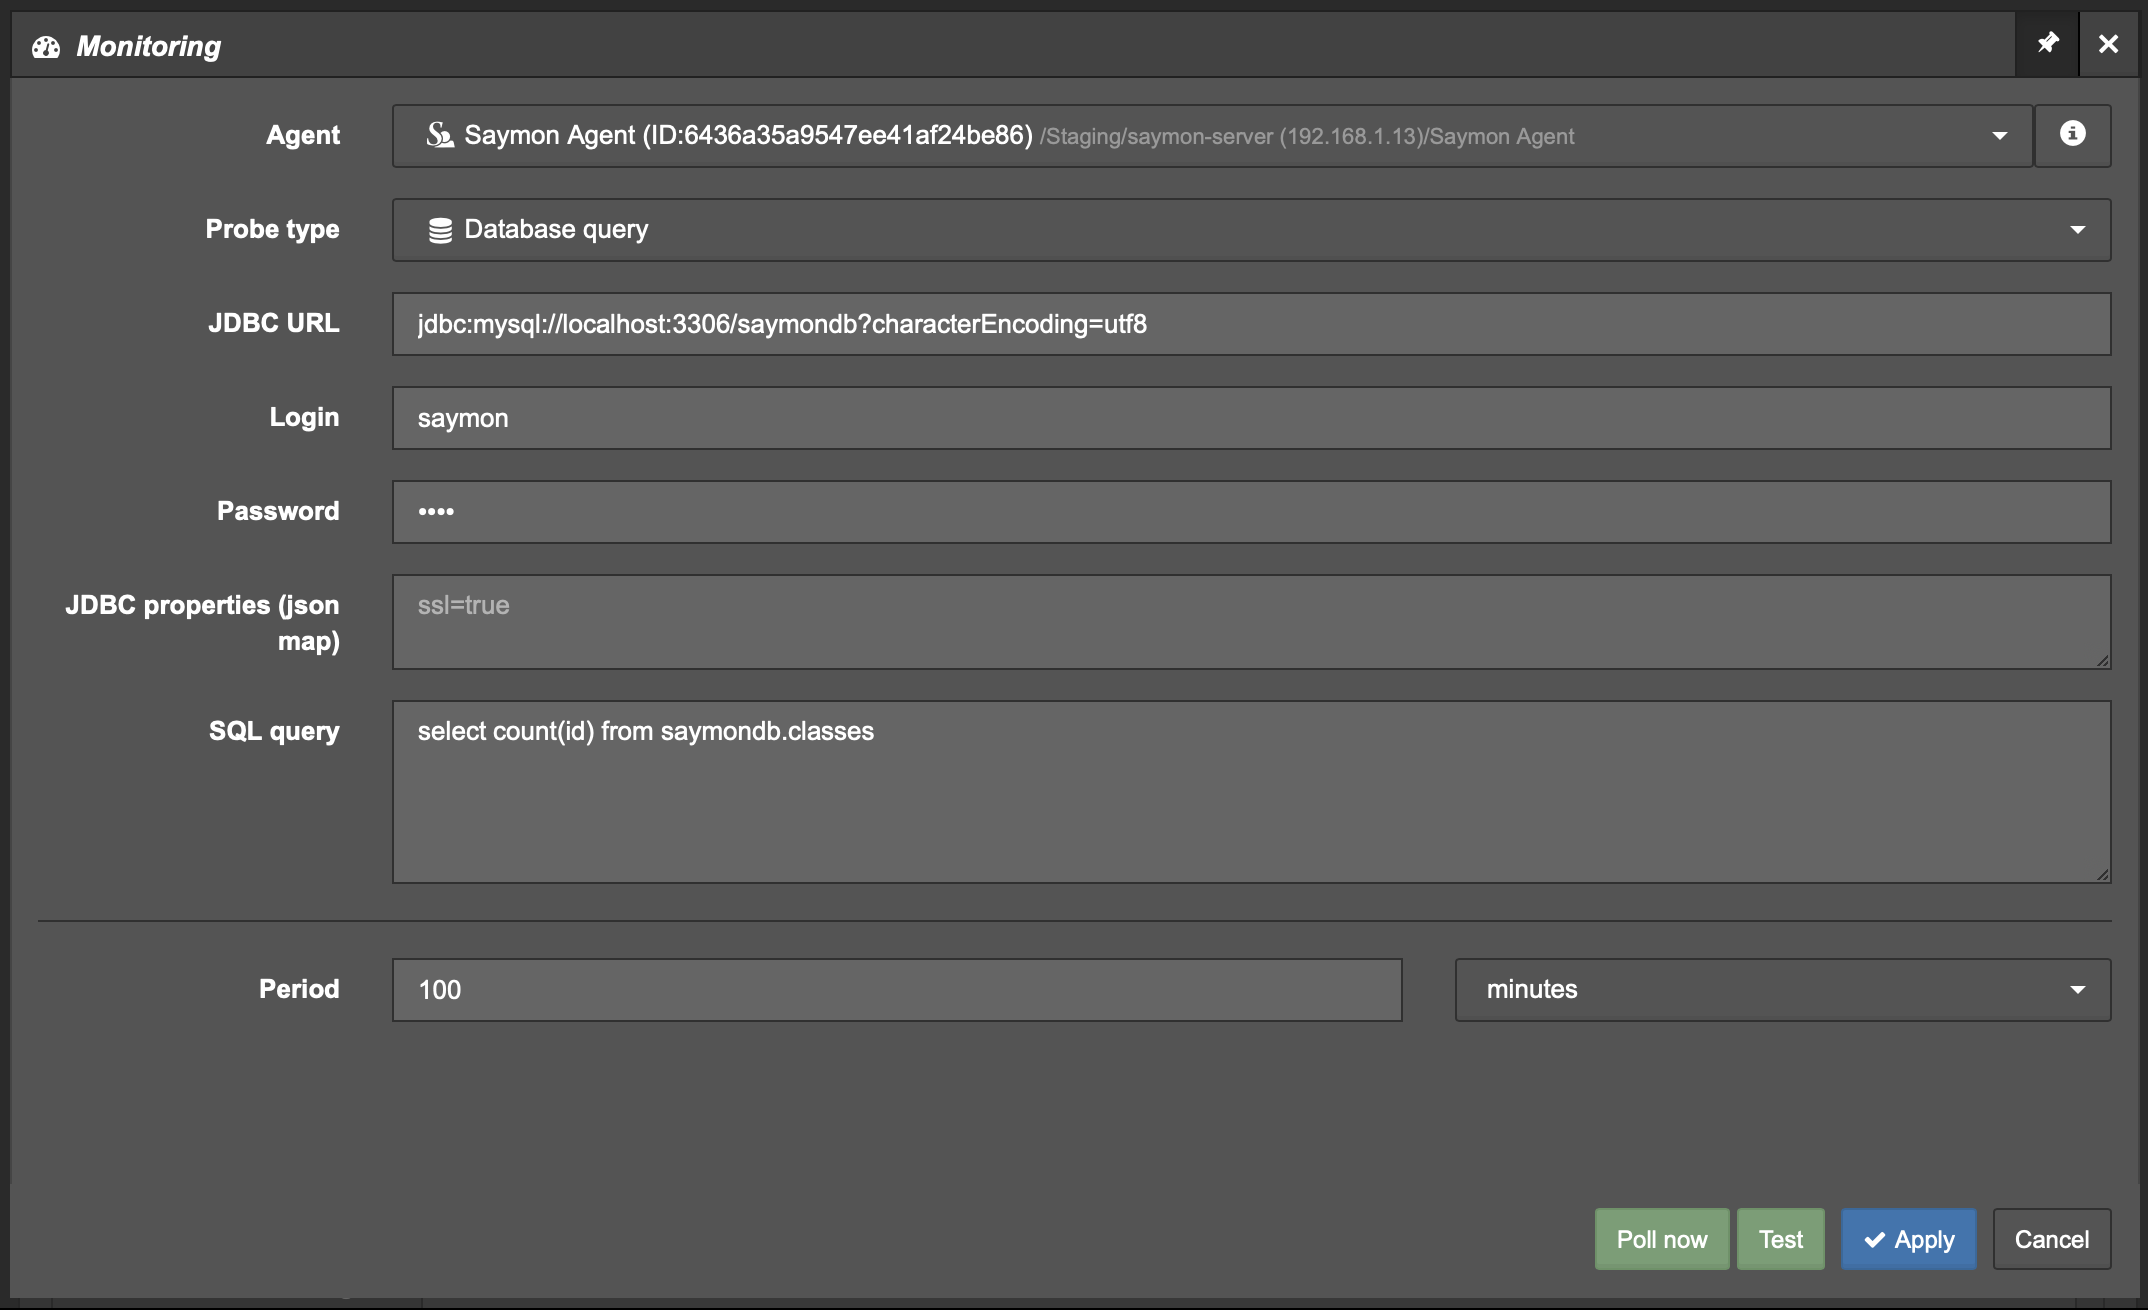This screenshot has width=2148, height=1310.
Task: Click the Monitoring title text
Action: tap(149, 46)
